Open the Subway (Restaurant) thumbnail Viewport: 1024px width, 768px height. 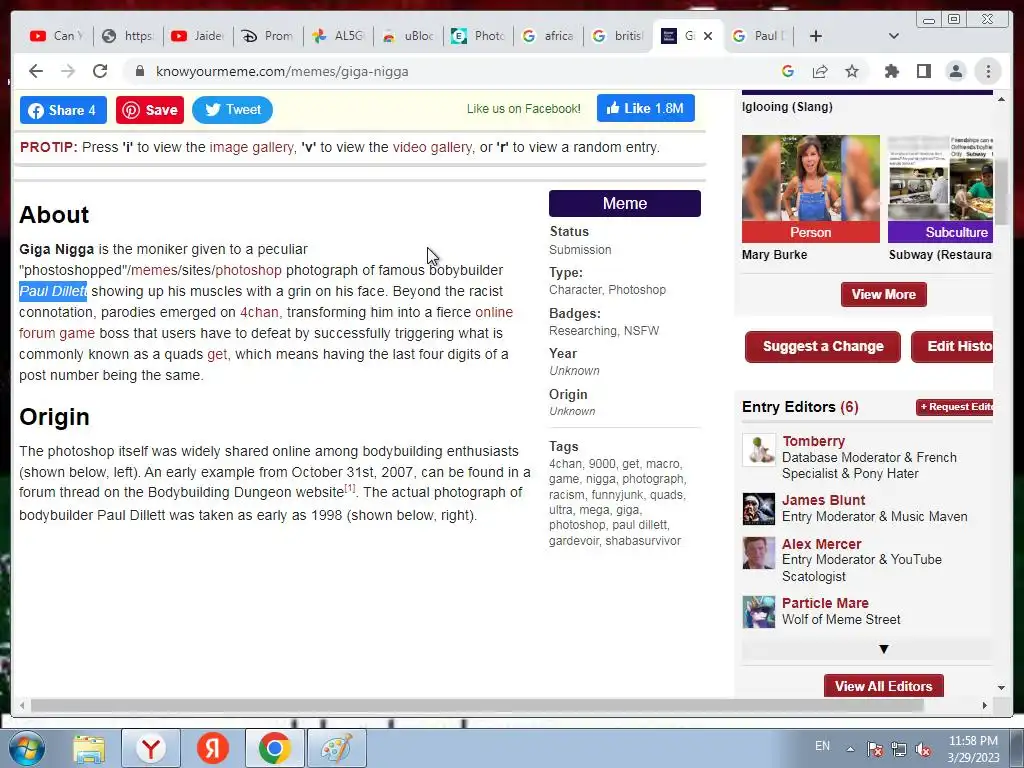pos(940,189)
